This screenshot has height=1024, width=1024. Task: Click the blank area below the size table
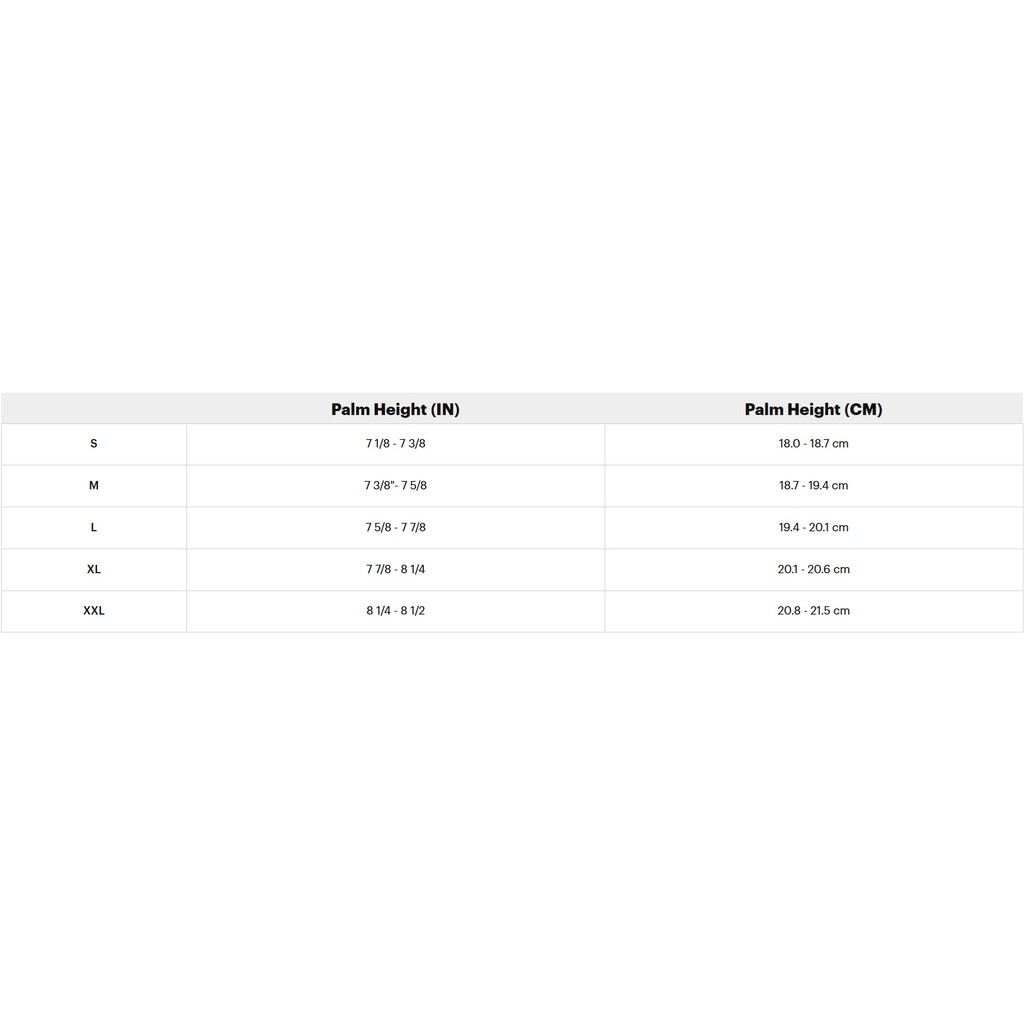(512, 828)
